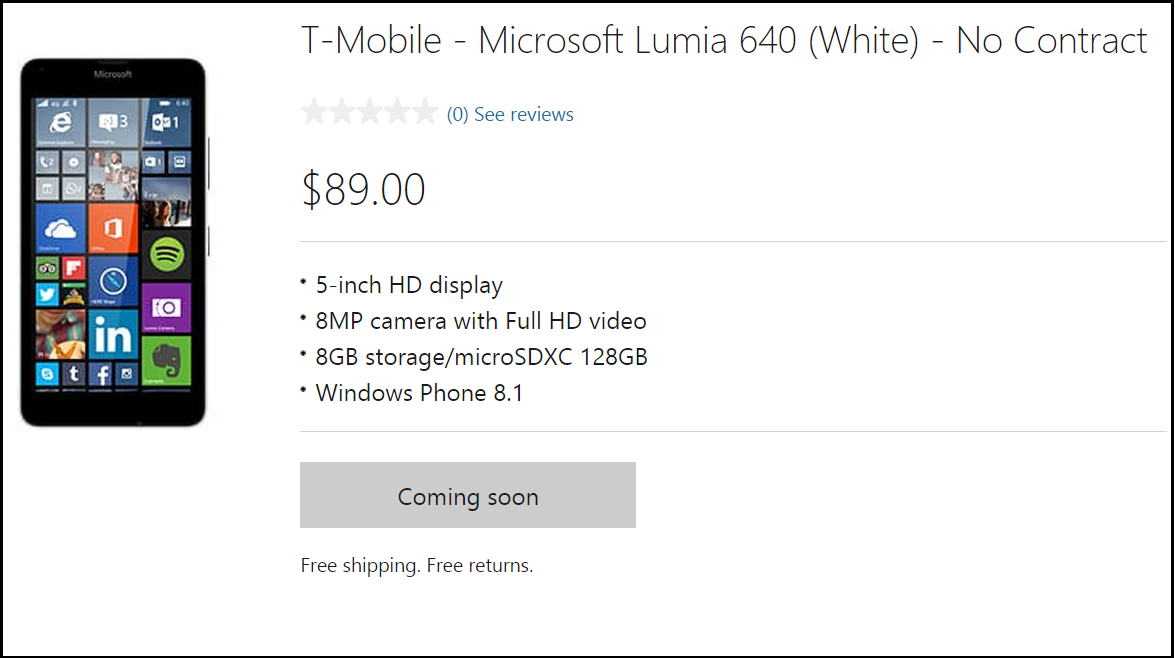Click the HERE Maps compass tile
The image size is (1175, 658).
click(x=113, y=281)
